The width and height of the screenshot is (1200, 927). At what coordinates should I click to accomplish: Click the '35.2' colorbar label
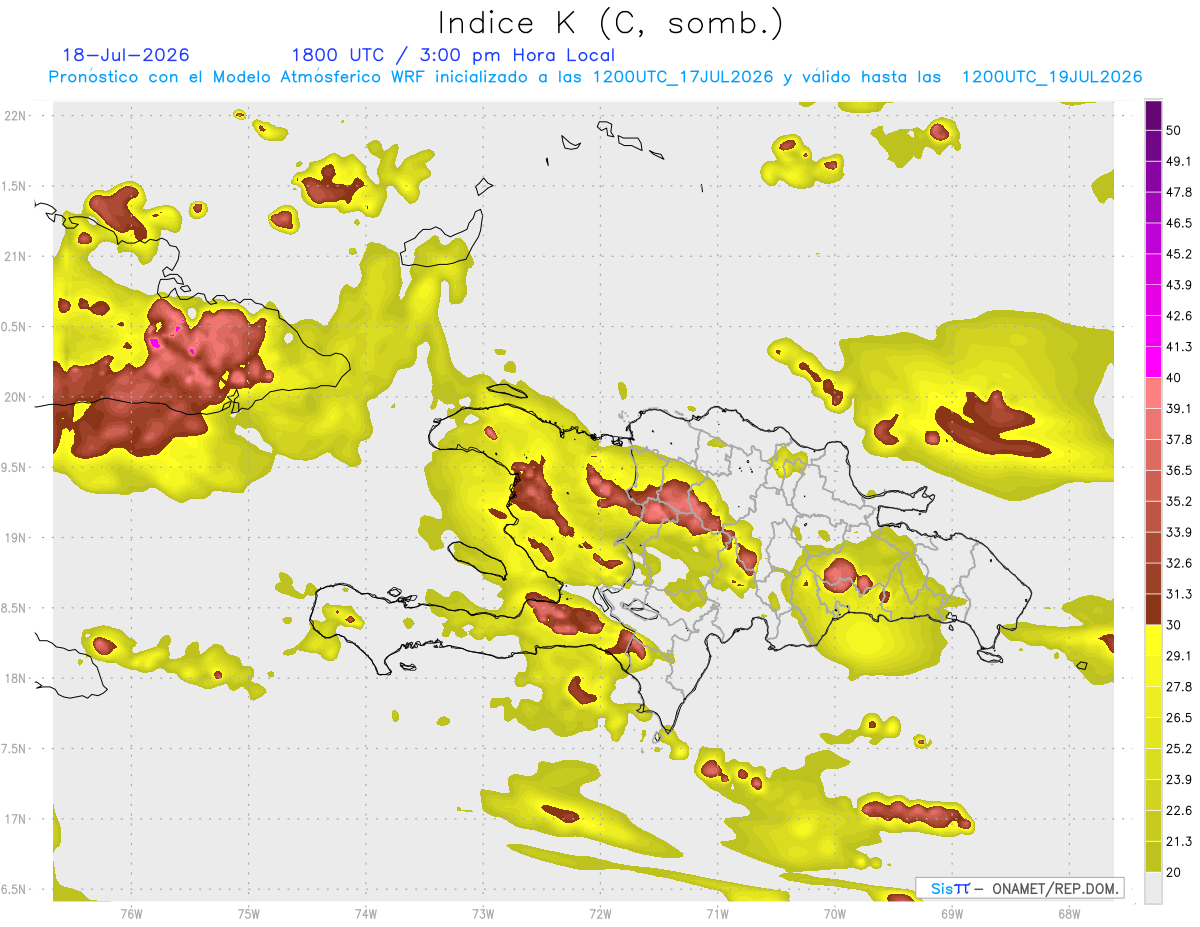tap(1179, 501)
